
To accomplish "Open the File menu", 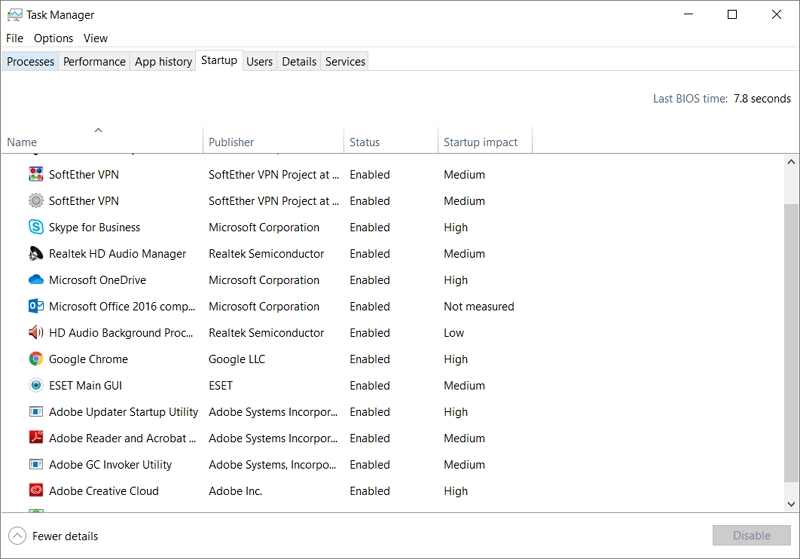I will coord(15,38).
